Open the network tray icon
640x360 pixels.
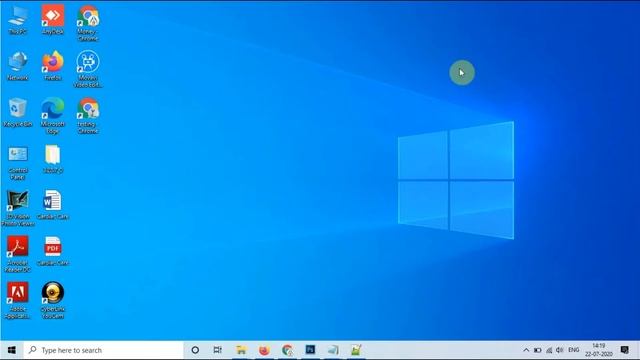click(549, 350)
